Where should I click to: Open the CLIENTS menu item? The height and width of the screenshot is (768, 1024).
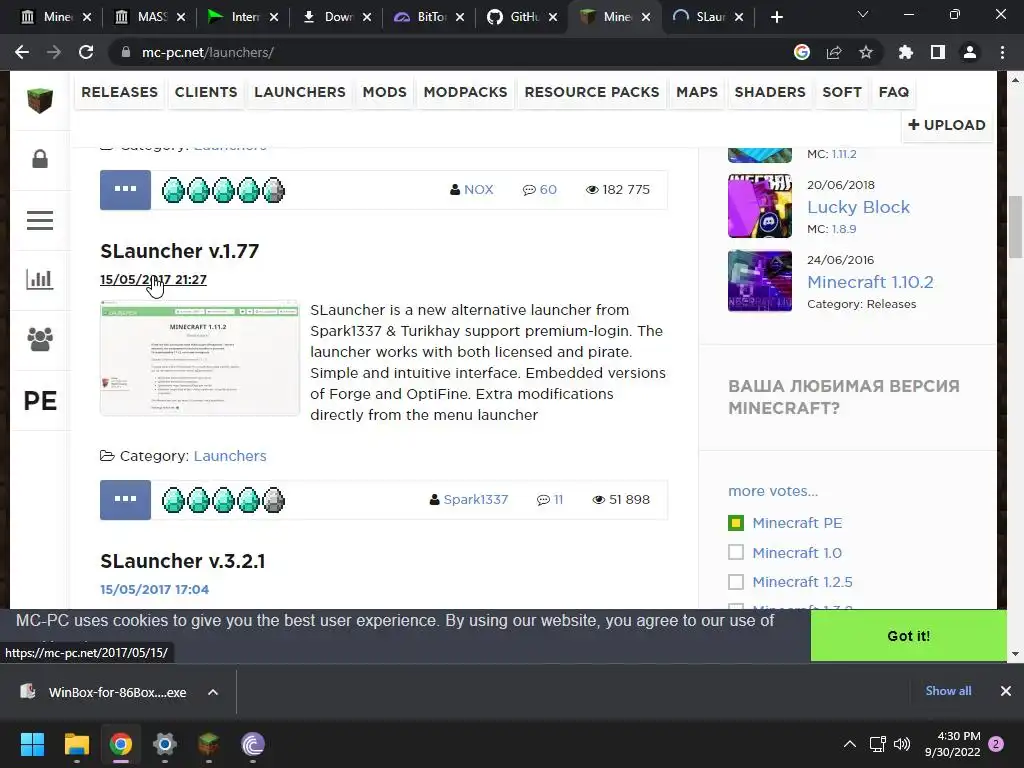tap(206, 92)
